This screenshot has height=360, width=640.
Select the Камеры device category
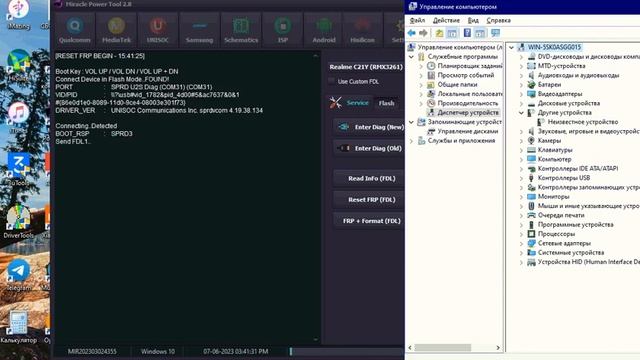(549, 140)
